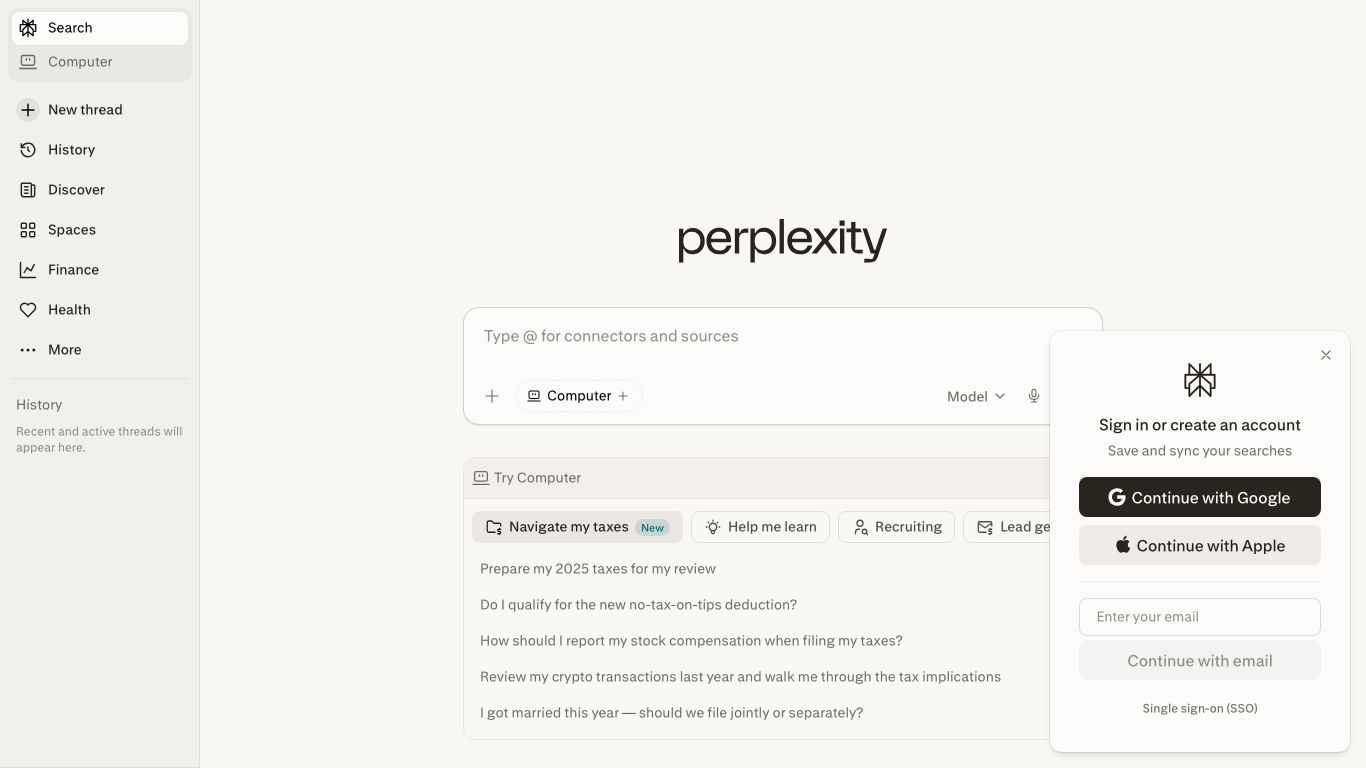Start voice input with the microphone icon
Viewport: 1366px width, 768px height.
[1034, 396]
